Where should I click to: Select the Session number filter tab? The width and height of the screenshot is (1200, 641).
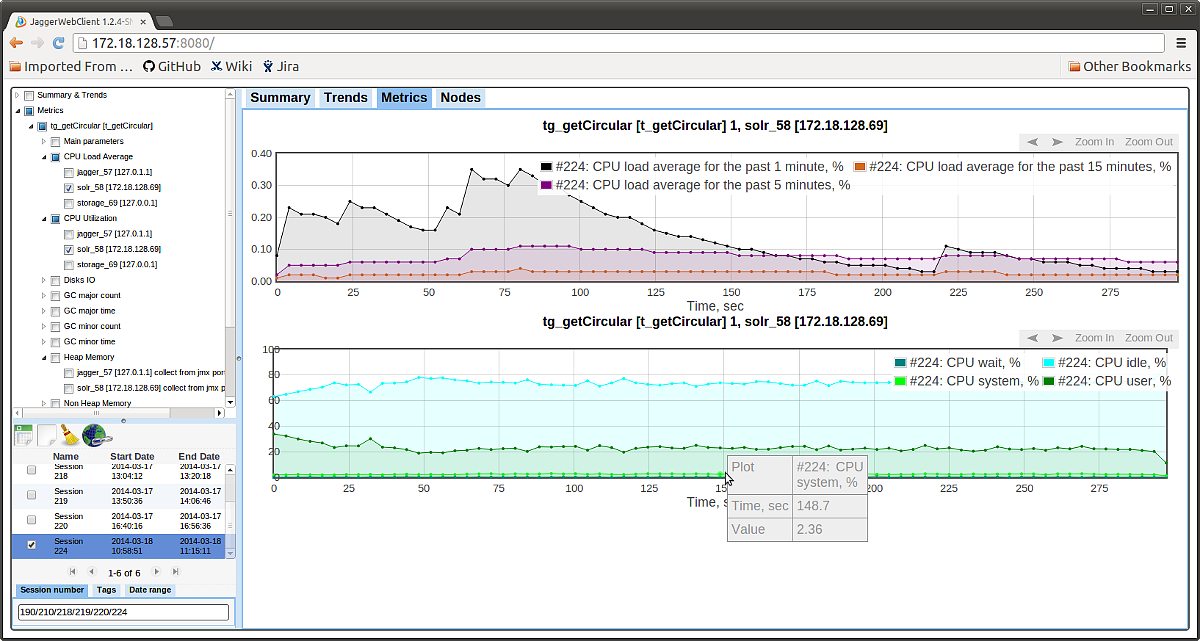click(53, 590)
